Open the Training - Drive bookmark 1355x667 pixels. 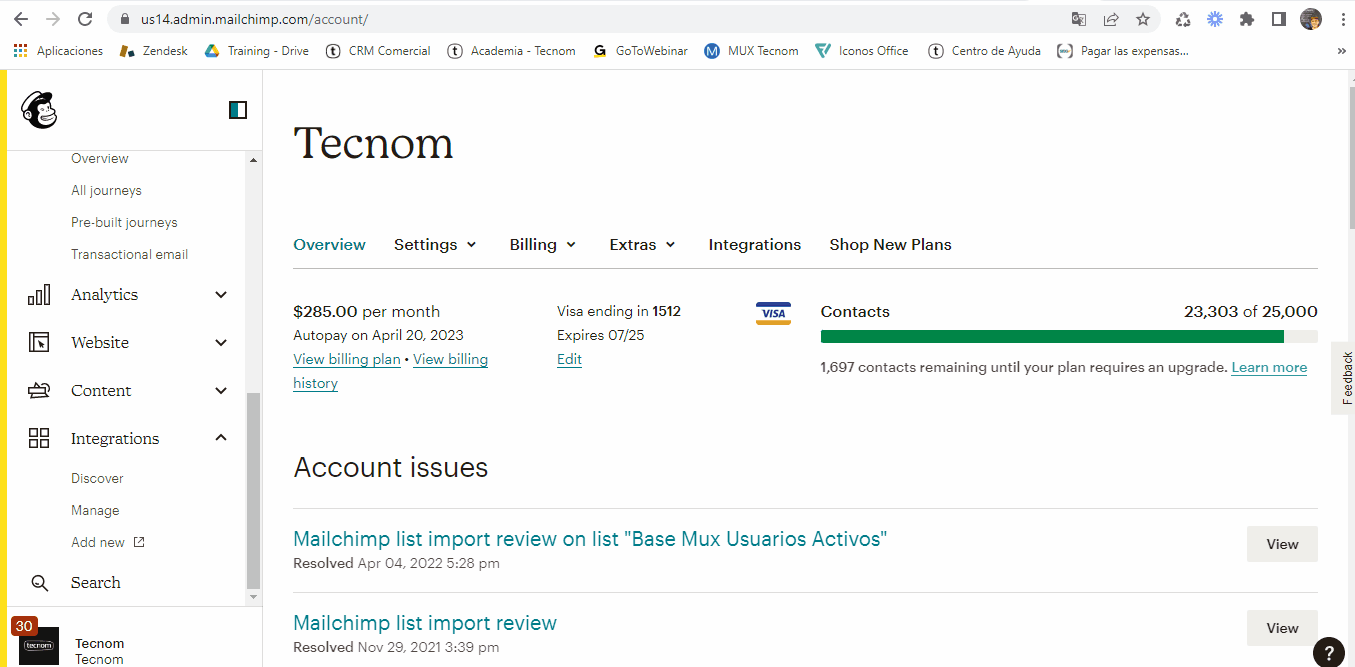[256, 50]
